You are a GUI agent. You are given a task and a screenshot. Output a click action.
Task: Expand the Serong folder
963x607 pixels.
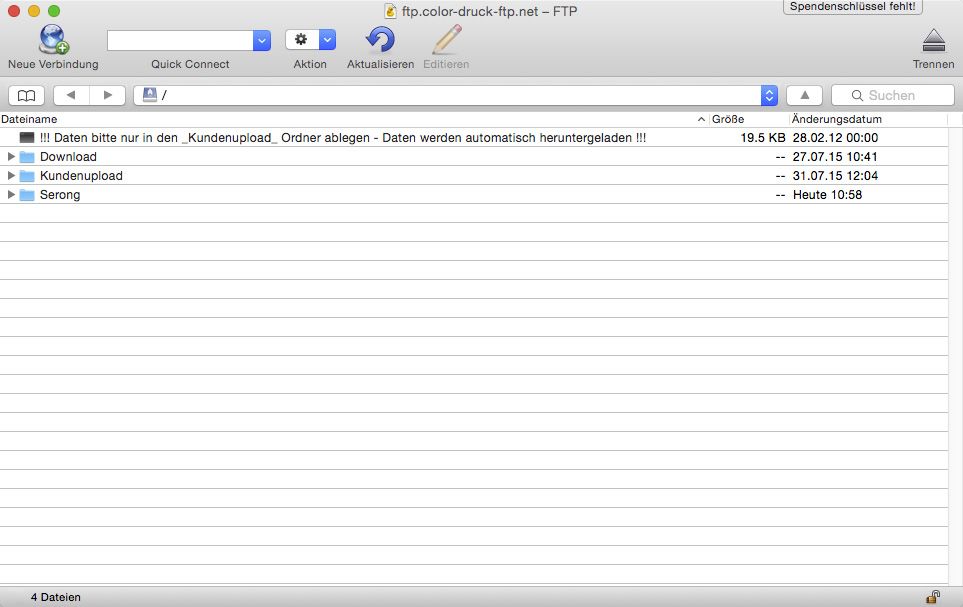click(10, 195)
